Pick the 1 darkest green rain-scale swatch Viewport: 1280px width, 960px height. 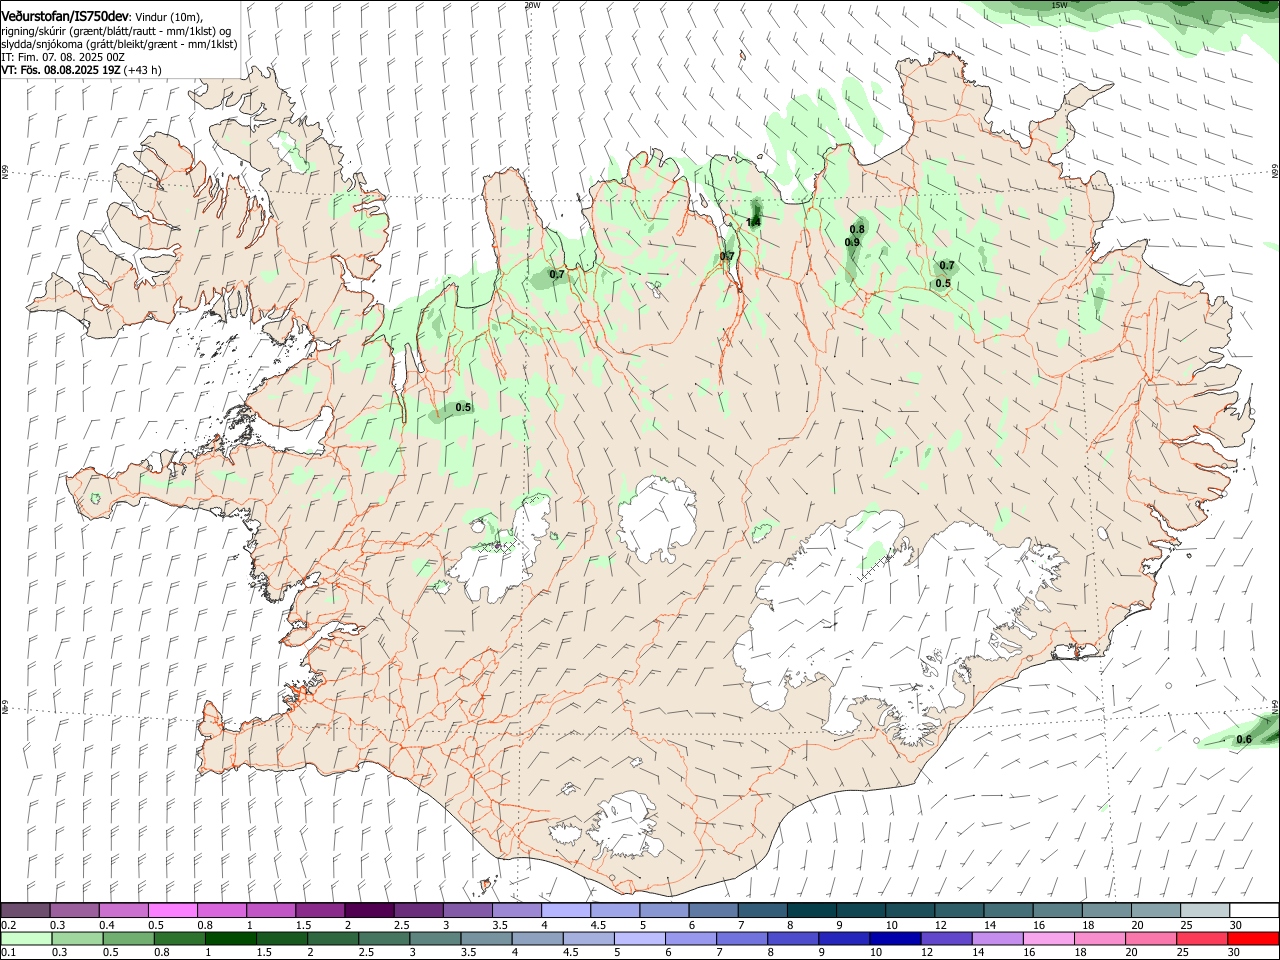230,939
